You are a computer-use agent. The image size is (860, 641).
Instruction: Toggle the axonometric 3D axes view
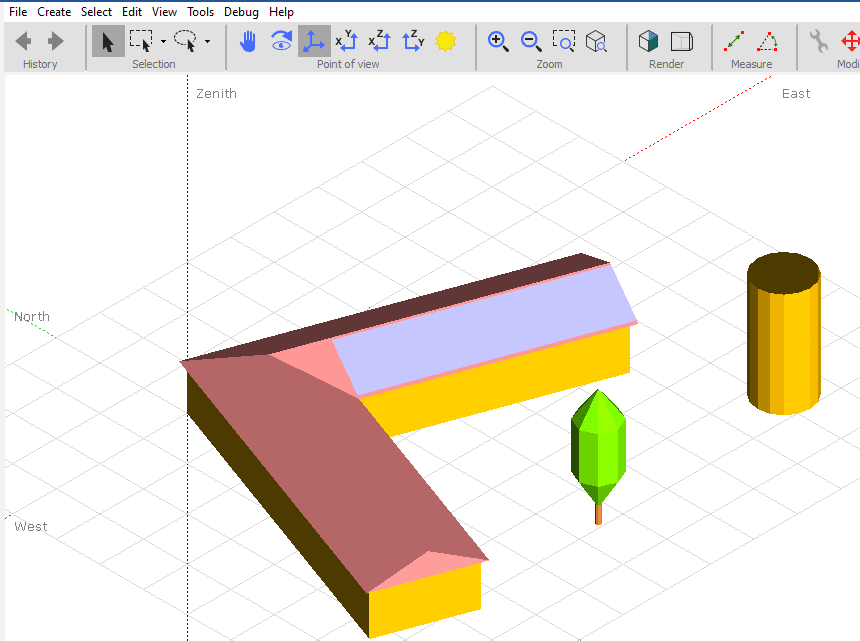pos(314,41)
